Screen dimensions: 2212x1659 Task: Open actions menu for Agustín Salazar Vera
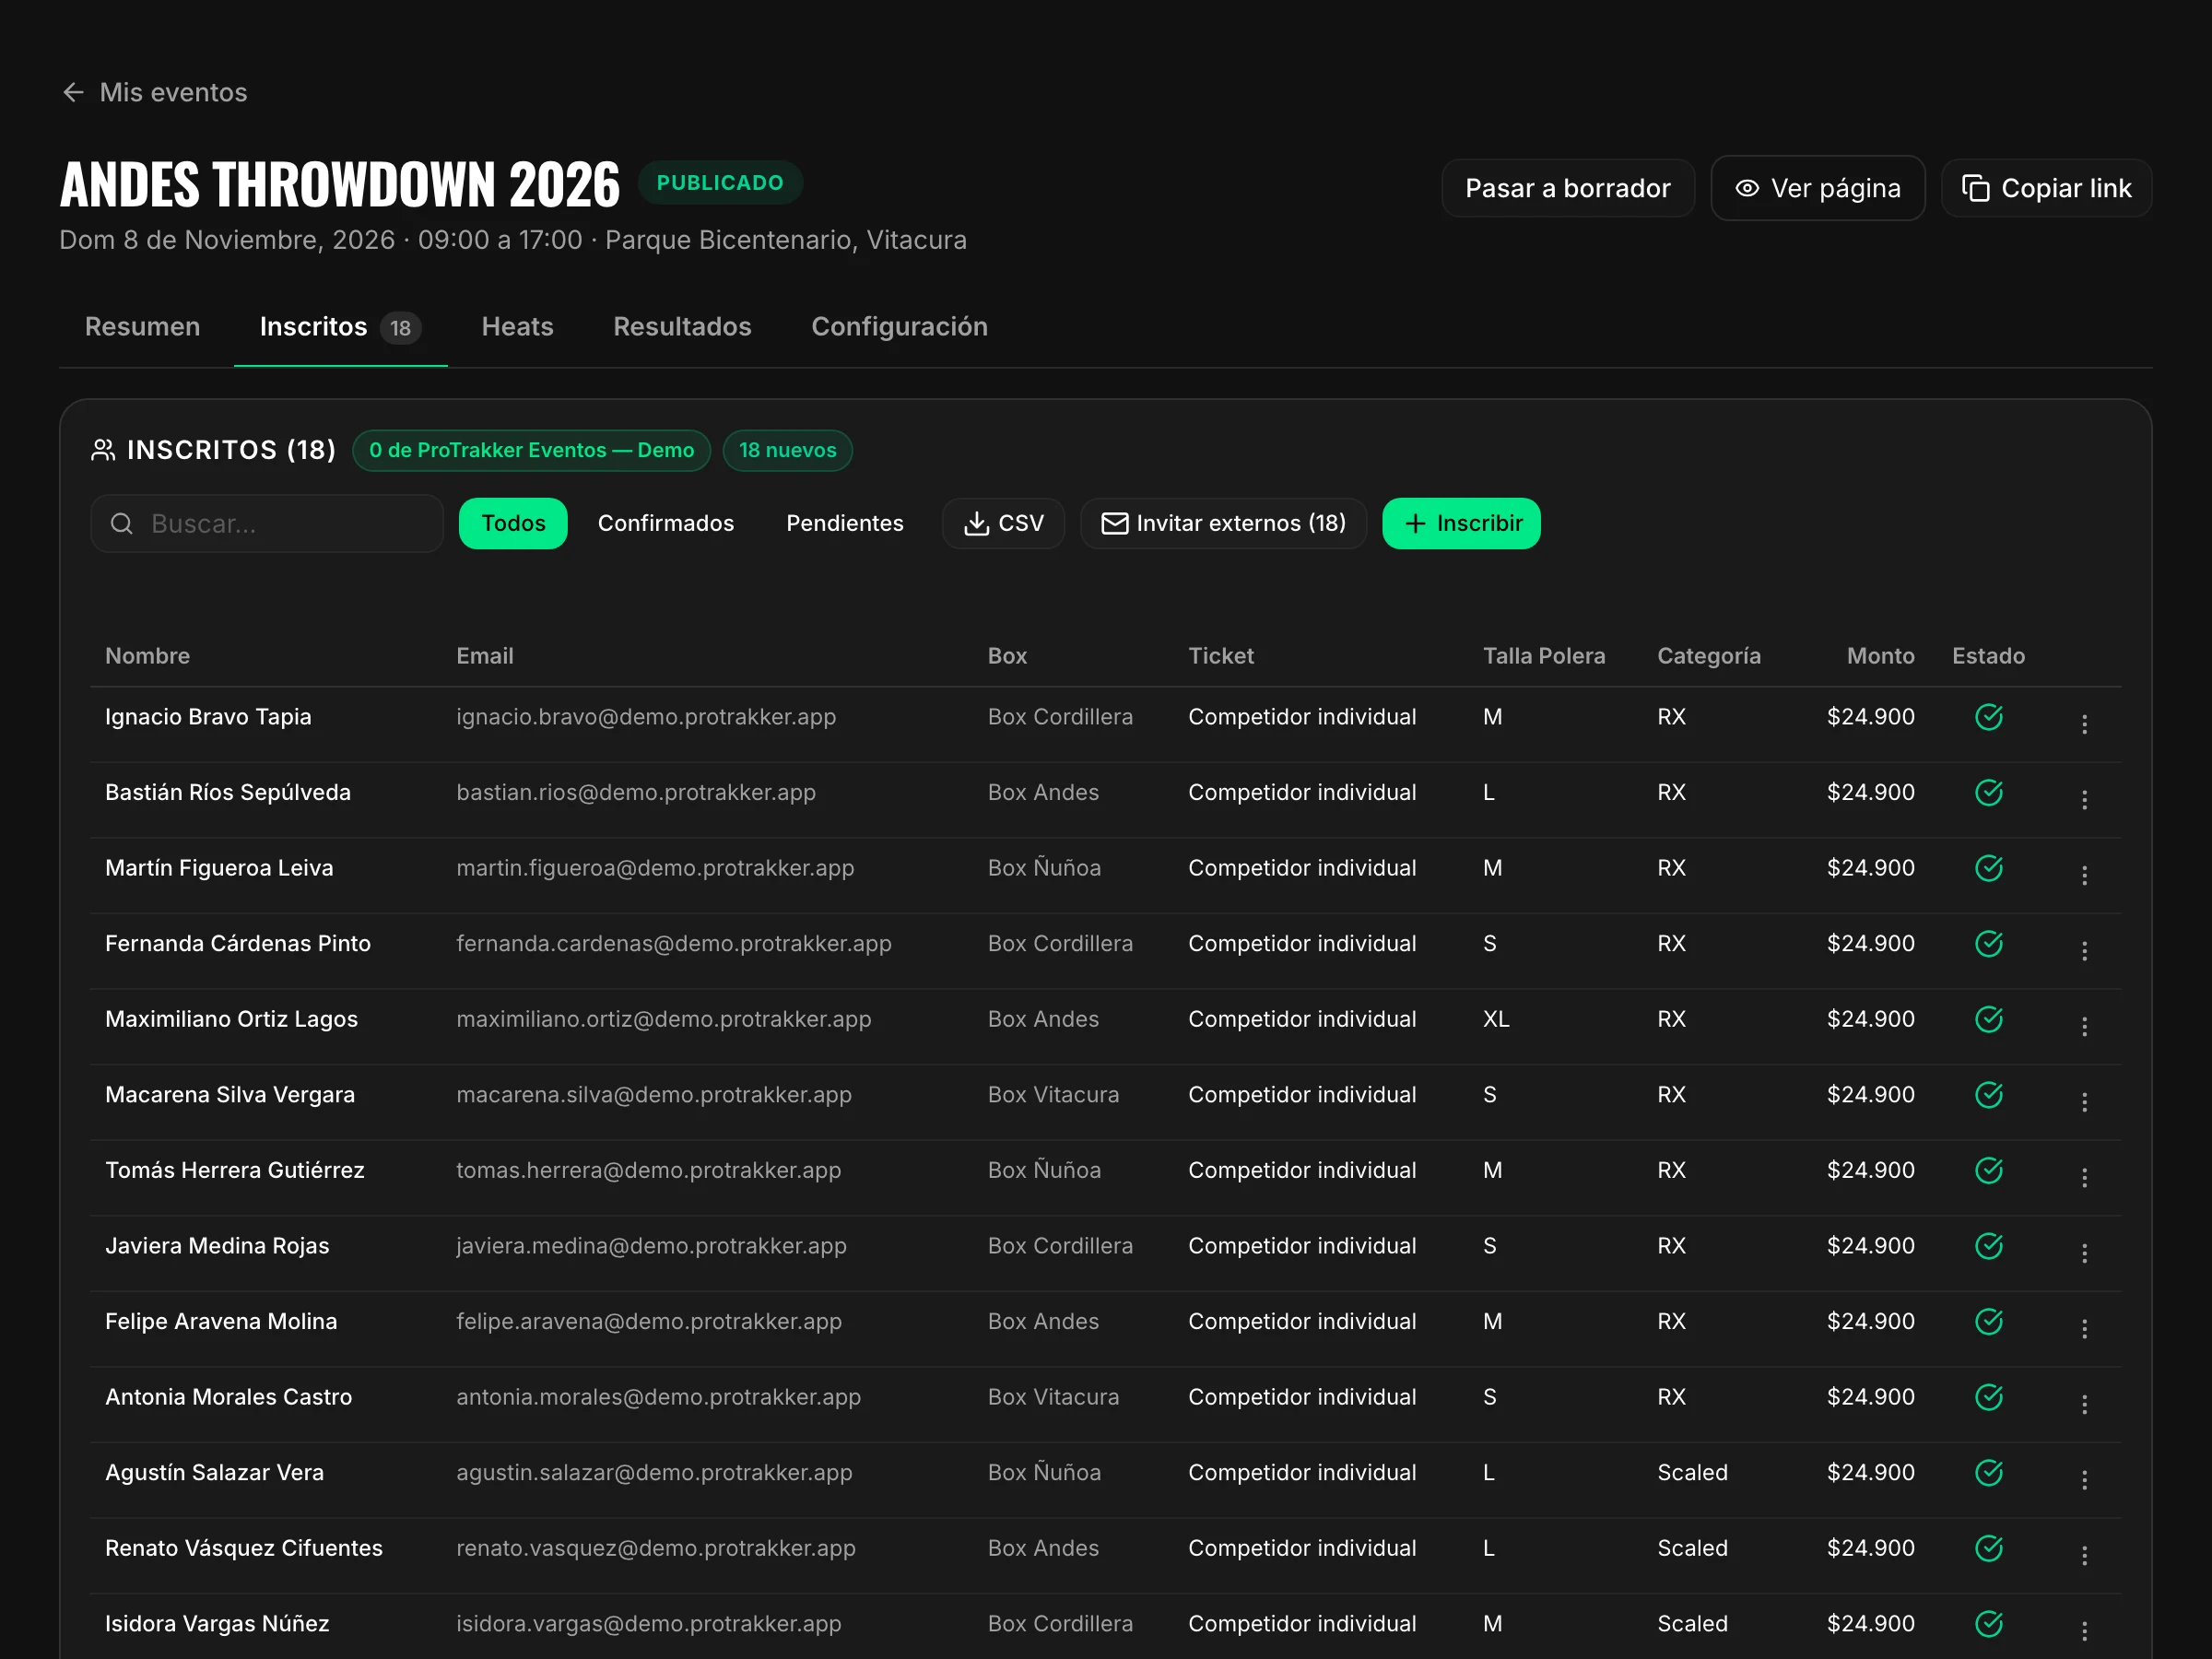[x=2084, y=1479]
